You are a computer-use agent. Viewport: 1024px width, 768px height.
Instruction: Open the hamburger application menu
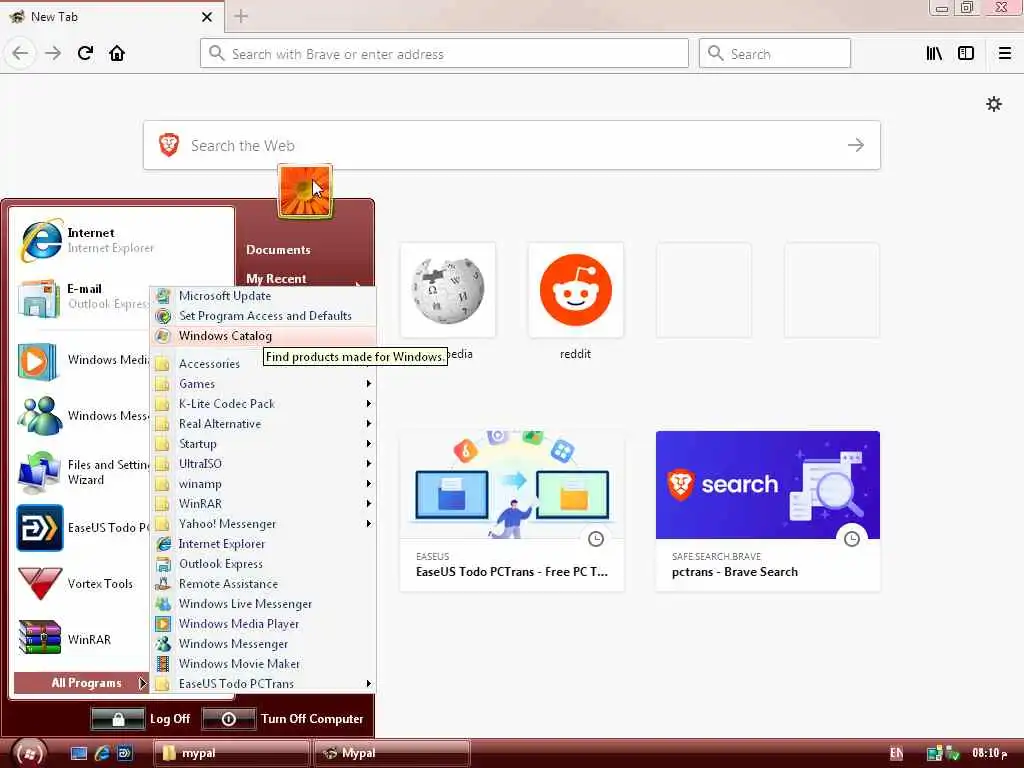[1005, 54]
